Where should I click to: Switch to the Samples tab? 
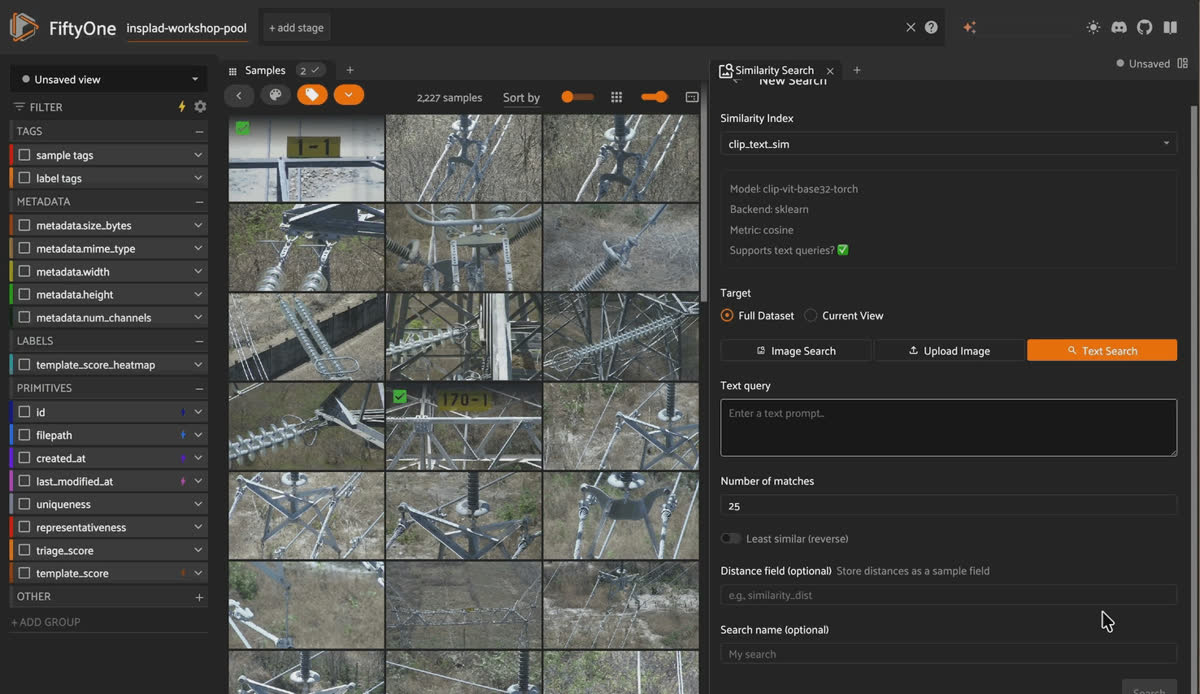pos(265,70)
